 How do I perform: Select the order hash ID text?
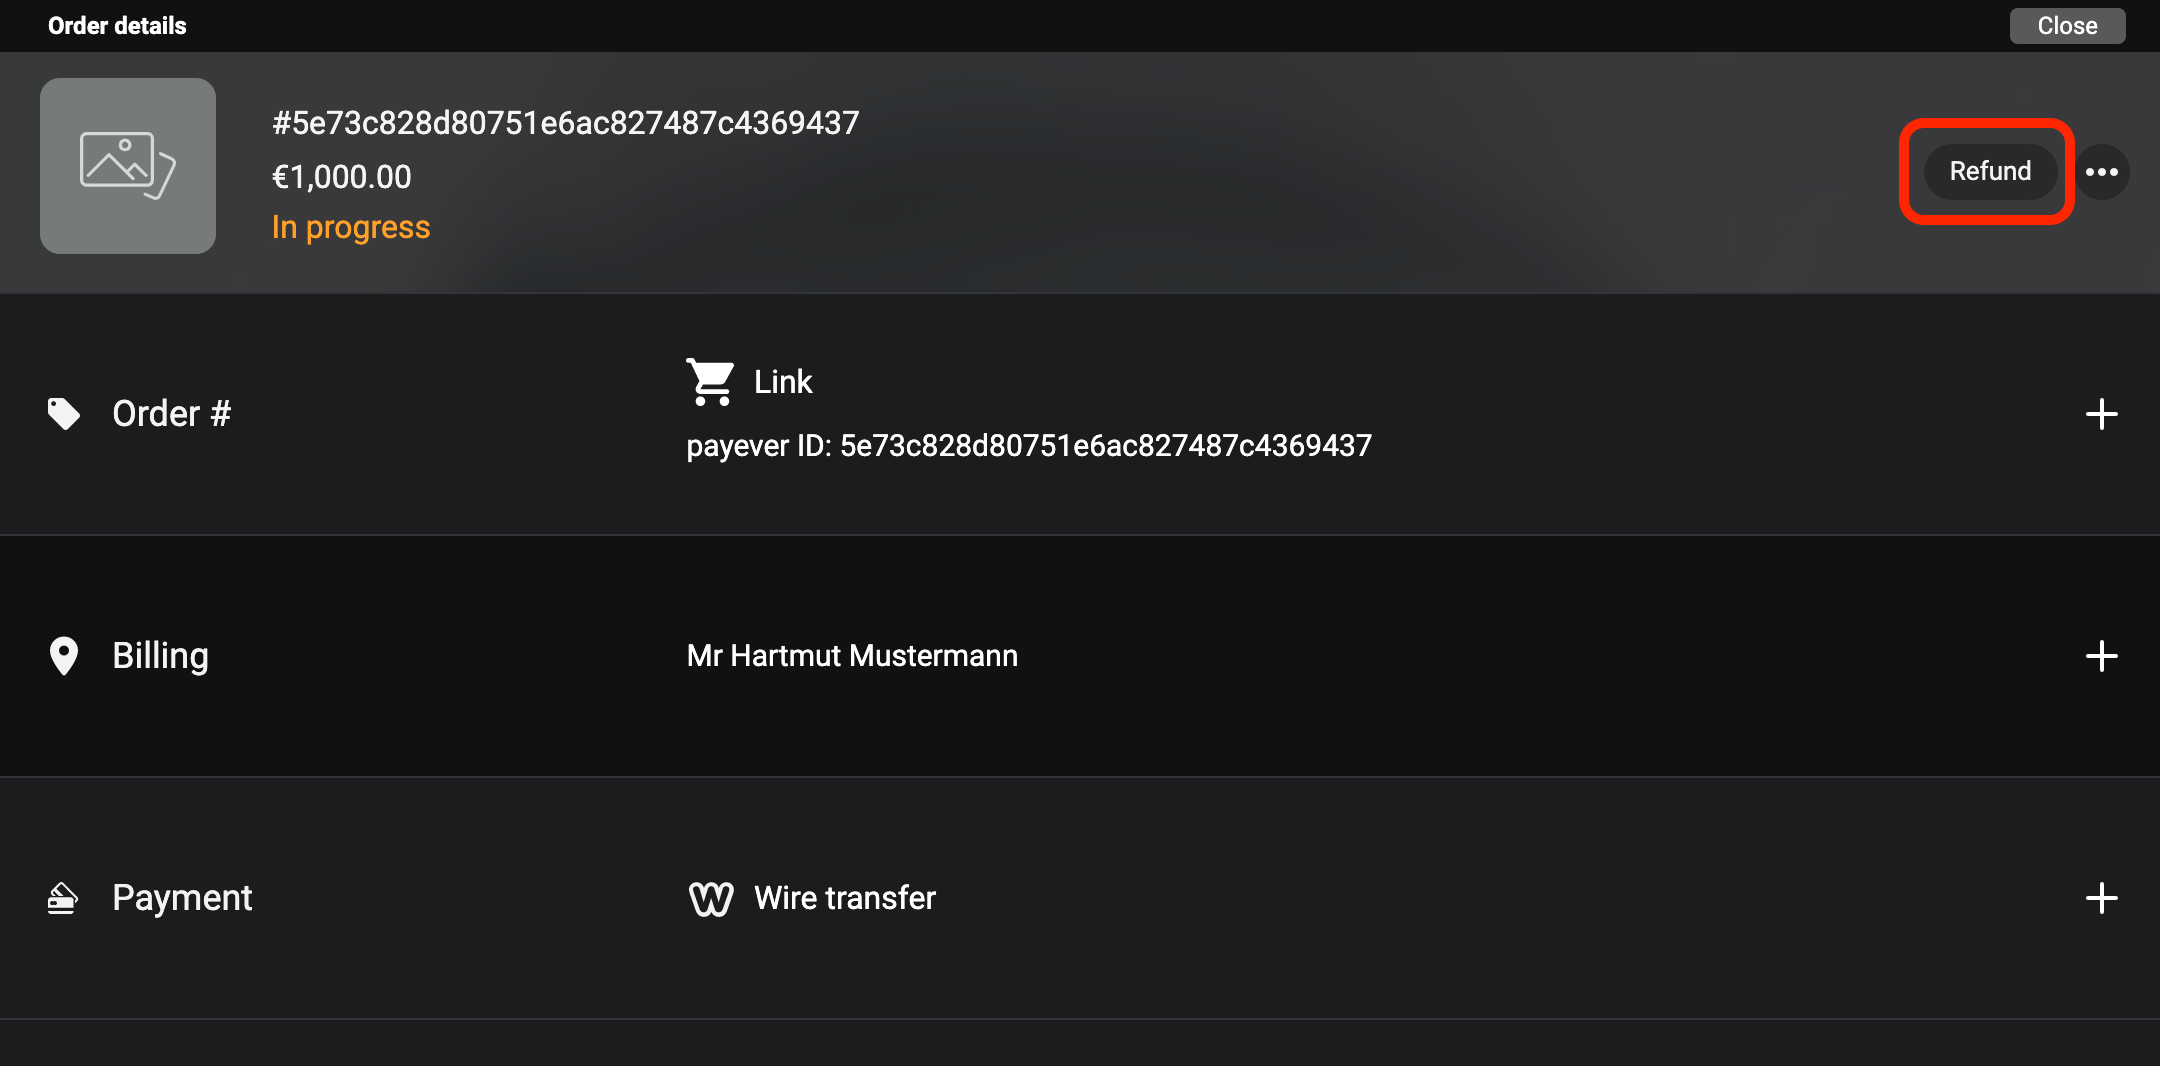(566, 123)
